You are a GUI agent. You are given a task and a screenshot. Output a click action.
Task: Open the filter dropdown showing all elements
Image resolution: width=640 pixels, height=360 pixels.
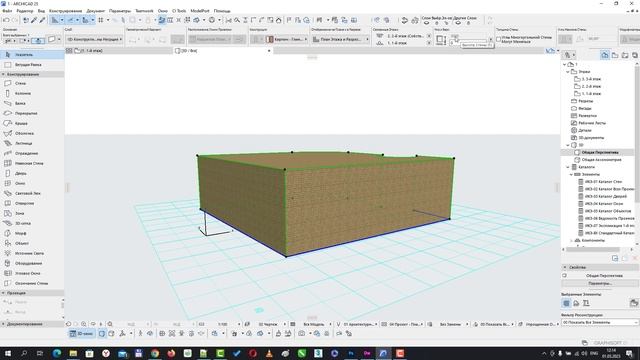[600, 322]
